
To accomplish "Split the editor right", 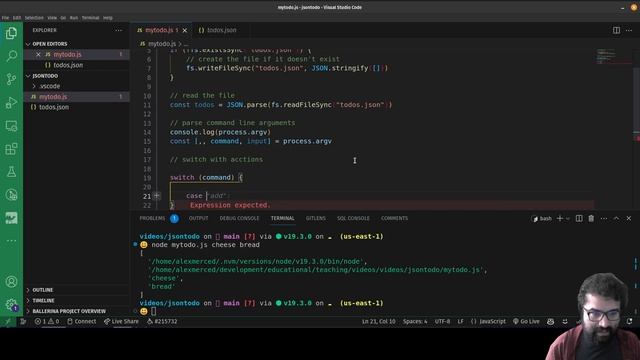I will (616, 30).
